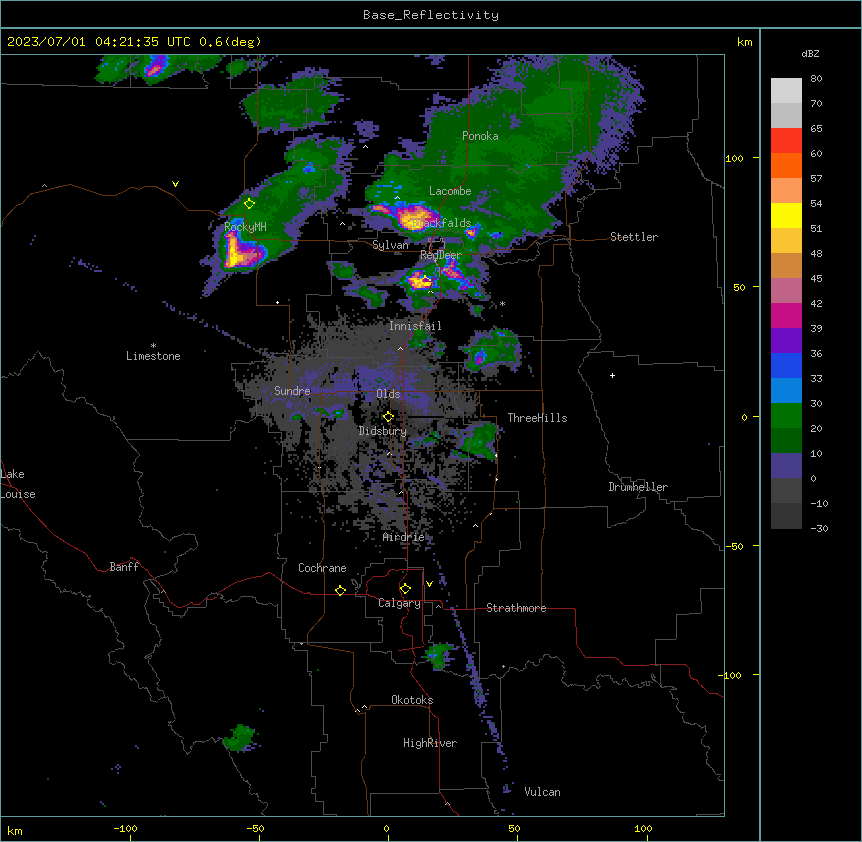Click the RedDeer city label

click(x=440, y=255)
